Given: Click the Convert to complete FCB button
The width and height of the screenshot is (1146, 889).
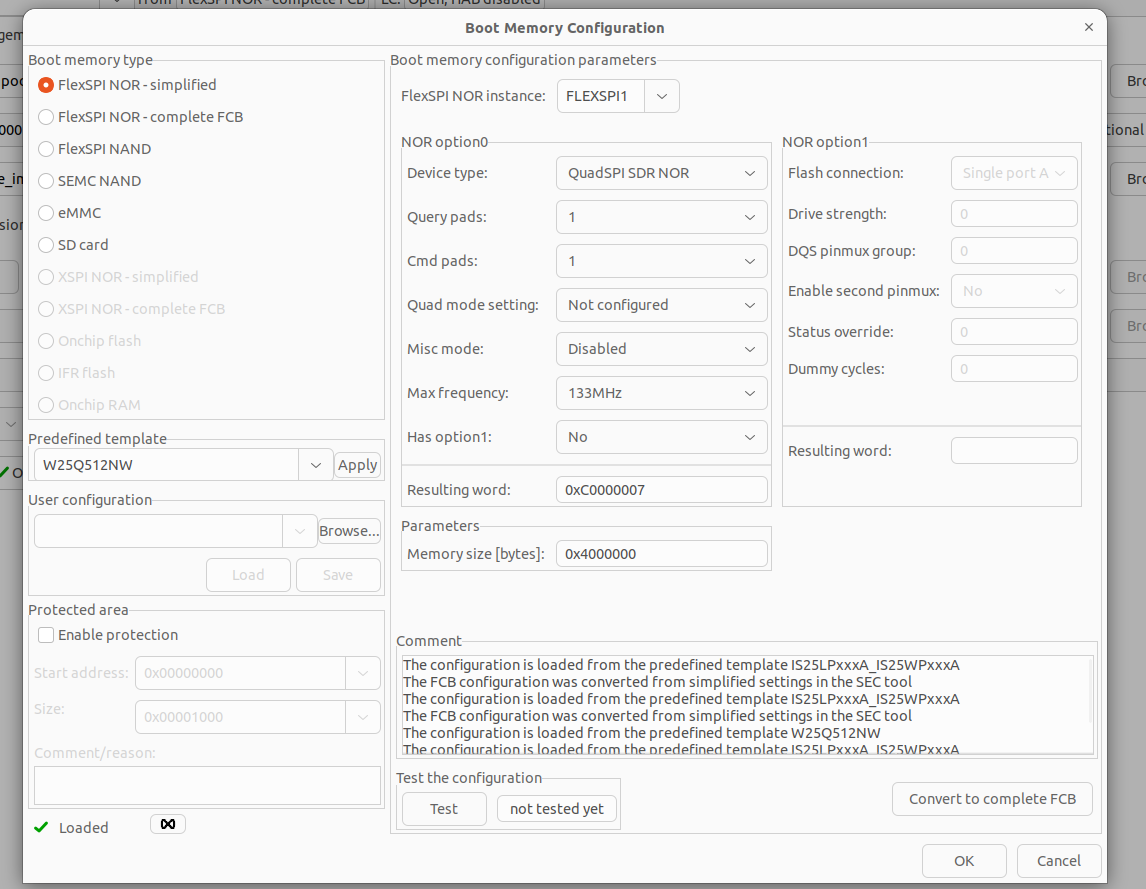Looking at the screenshot, I should click(992, 799).
